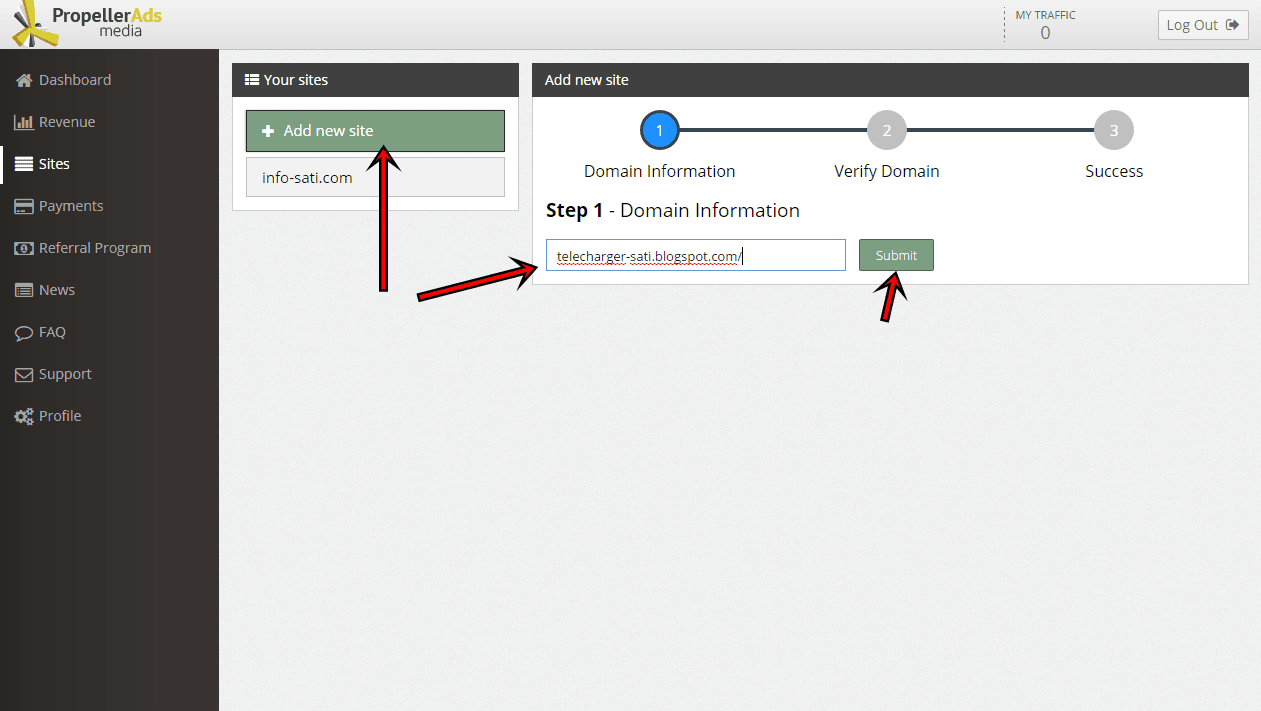Screen dimensions: 1261x711
Task: Click step 3 circle in progress bar
Action: 1114,130
